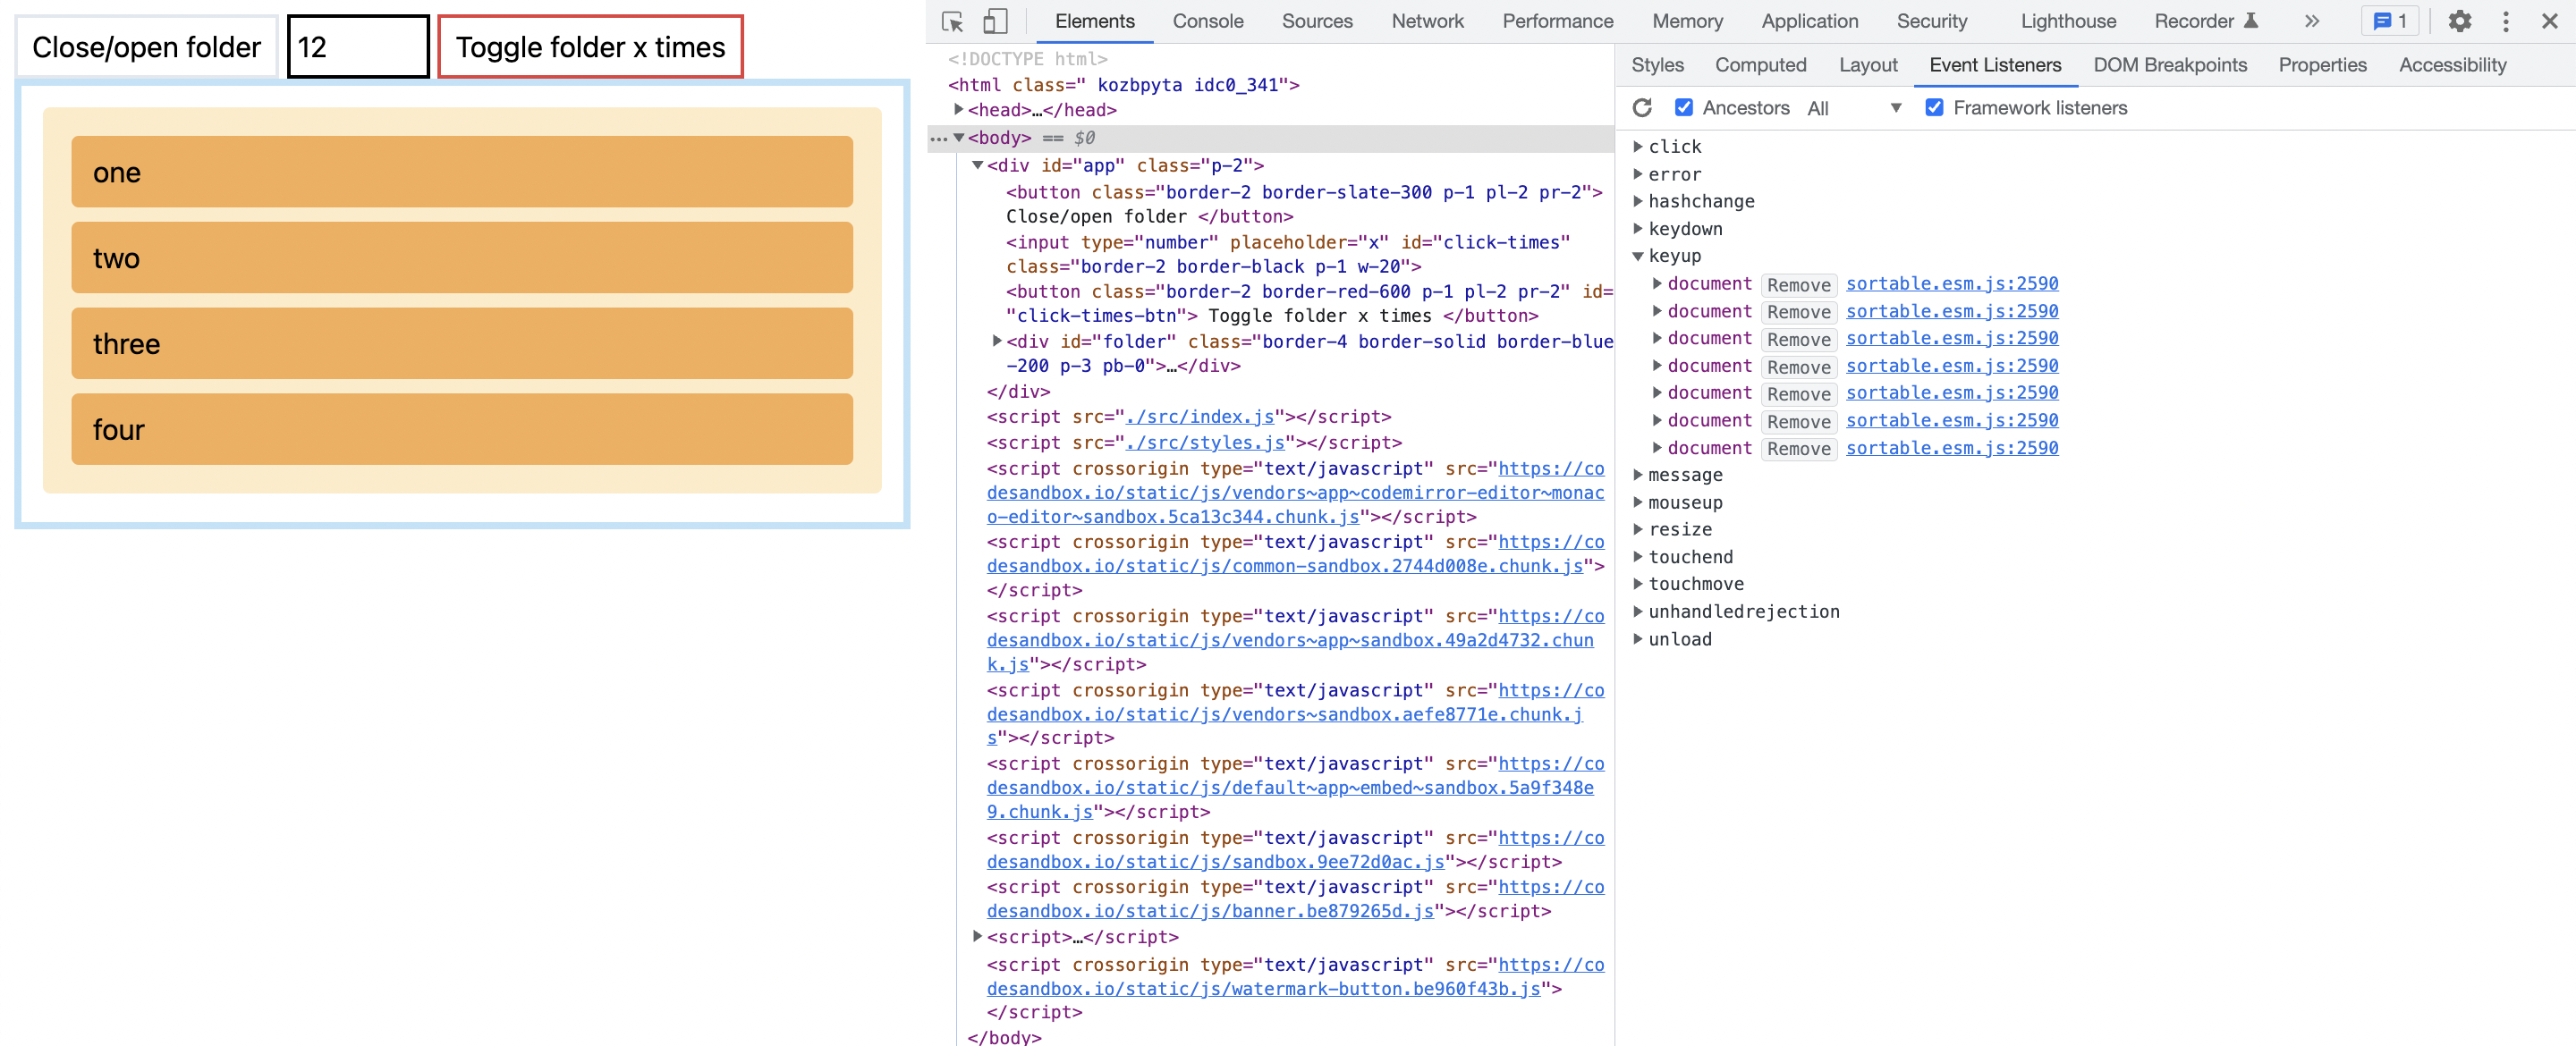The height and width of the screenshot is (1046, 2576).
Task: Toggle the device toolbar icon
Action: tap(994, 21)
